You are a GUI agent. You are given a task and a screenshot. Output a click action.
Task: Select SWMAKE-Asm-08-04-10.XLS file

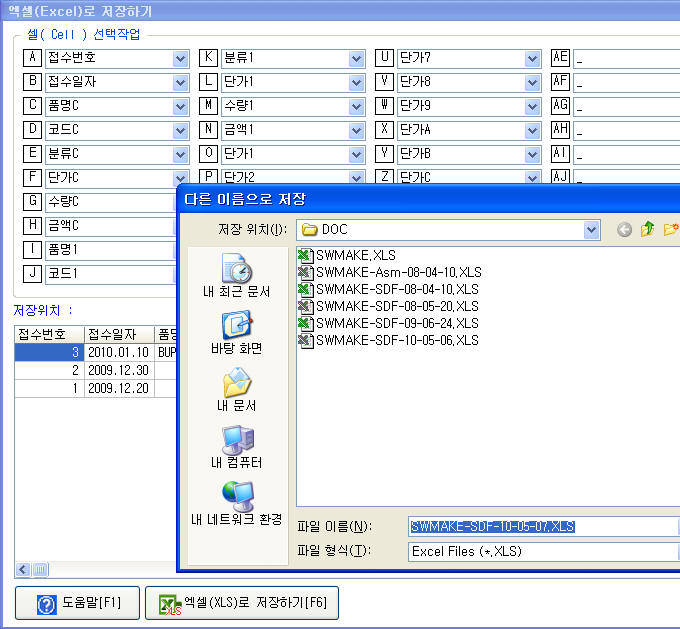[390, 272]
